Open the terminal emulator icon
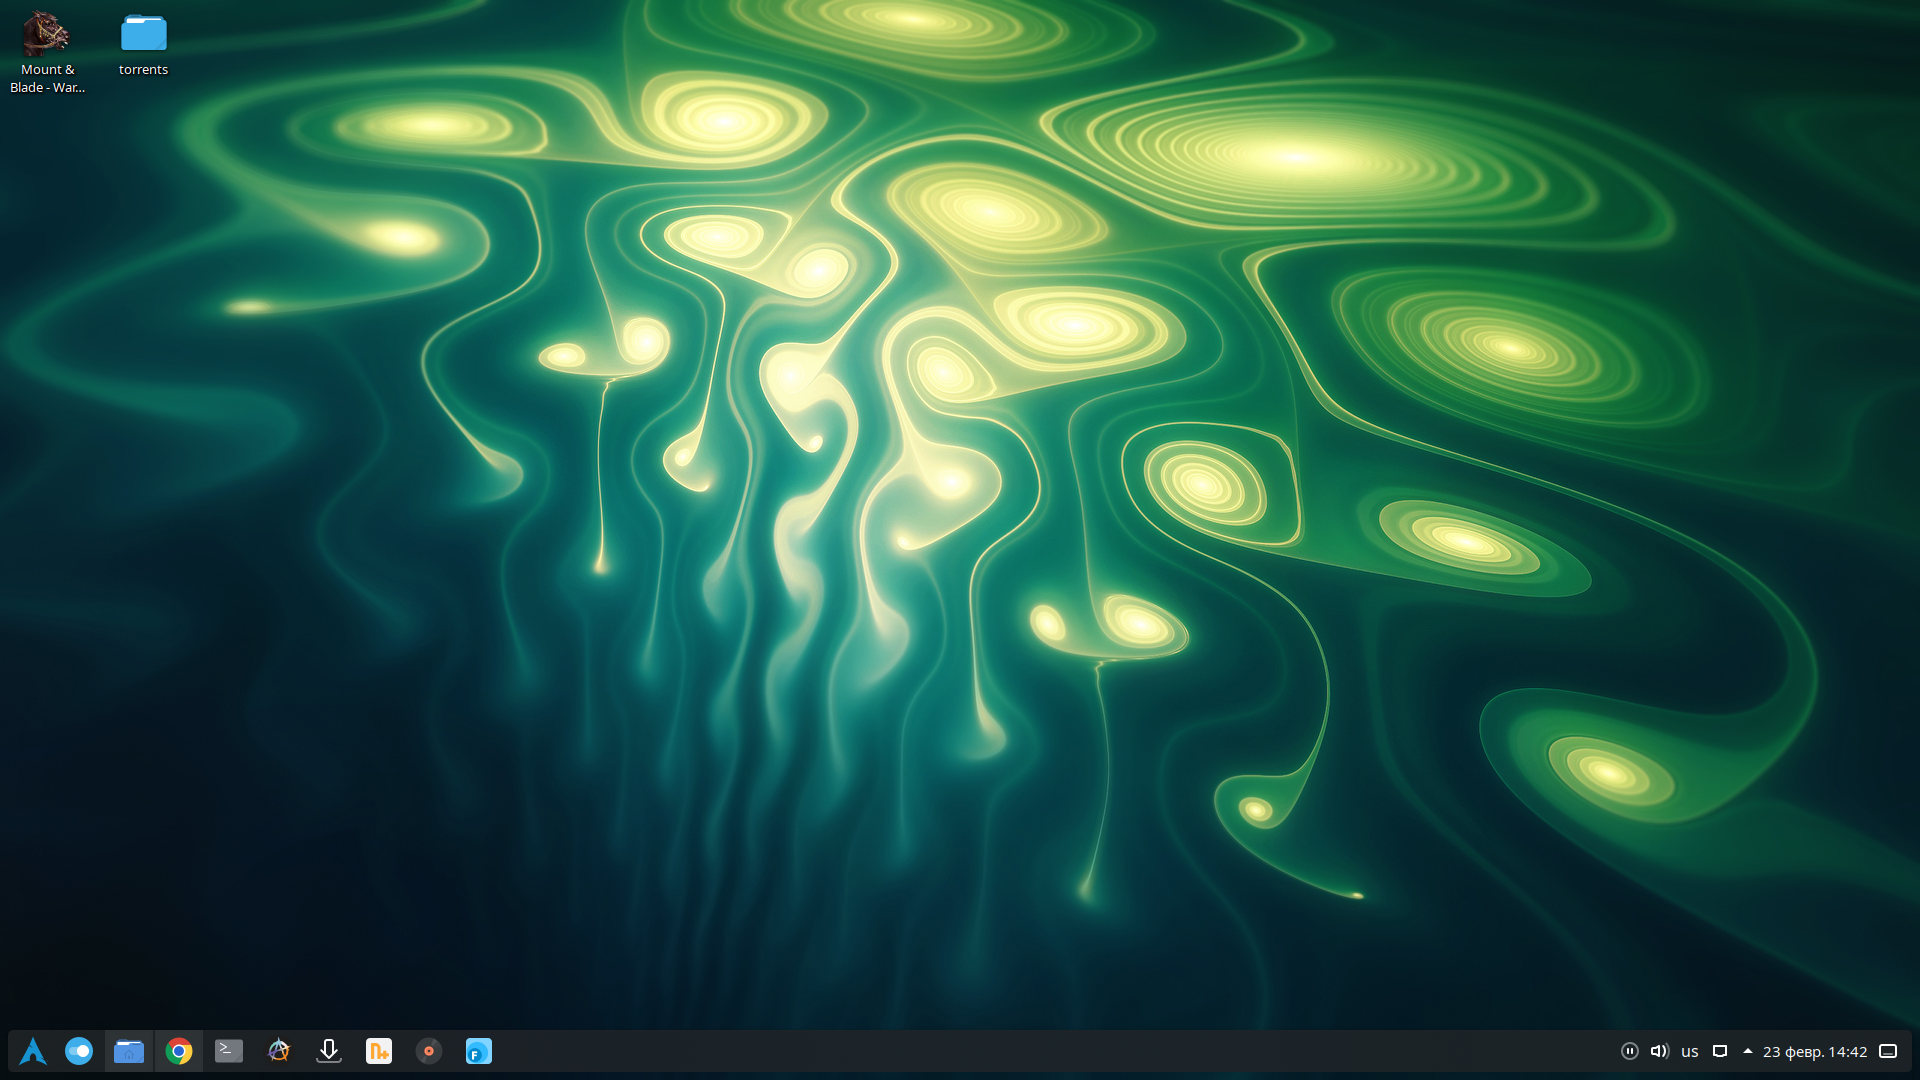This screenshot has height=1080, width=1920. 229,1051
